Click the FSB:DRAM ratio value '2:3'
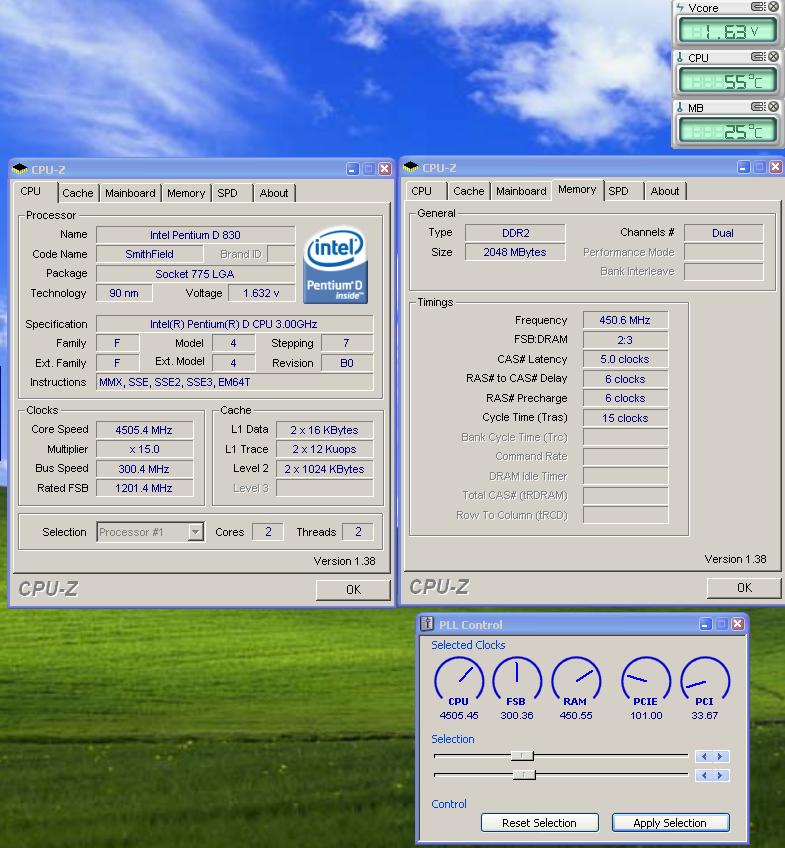785x848 pixels. pos(625,340)
